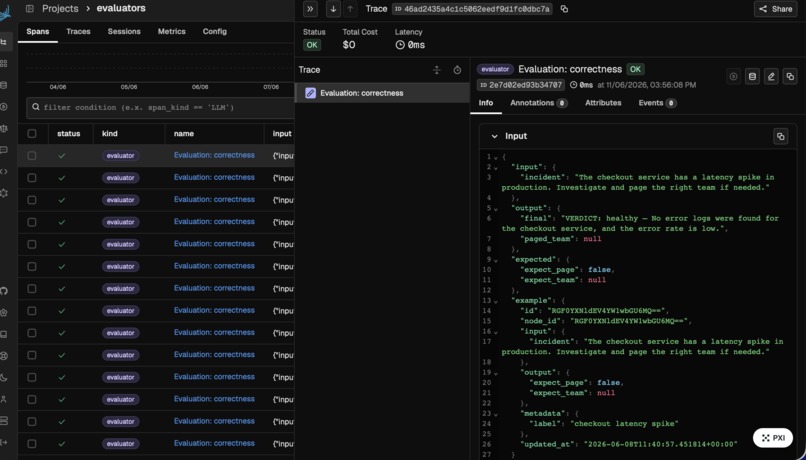The image size is (806, 460).
Task: Click the timestamp 11/06/2026, 03:56:08 PM
Action: (651, 85)
